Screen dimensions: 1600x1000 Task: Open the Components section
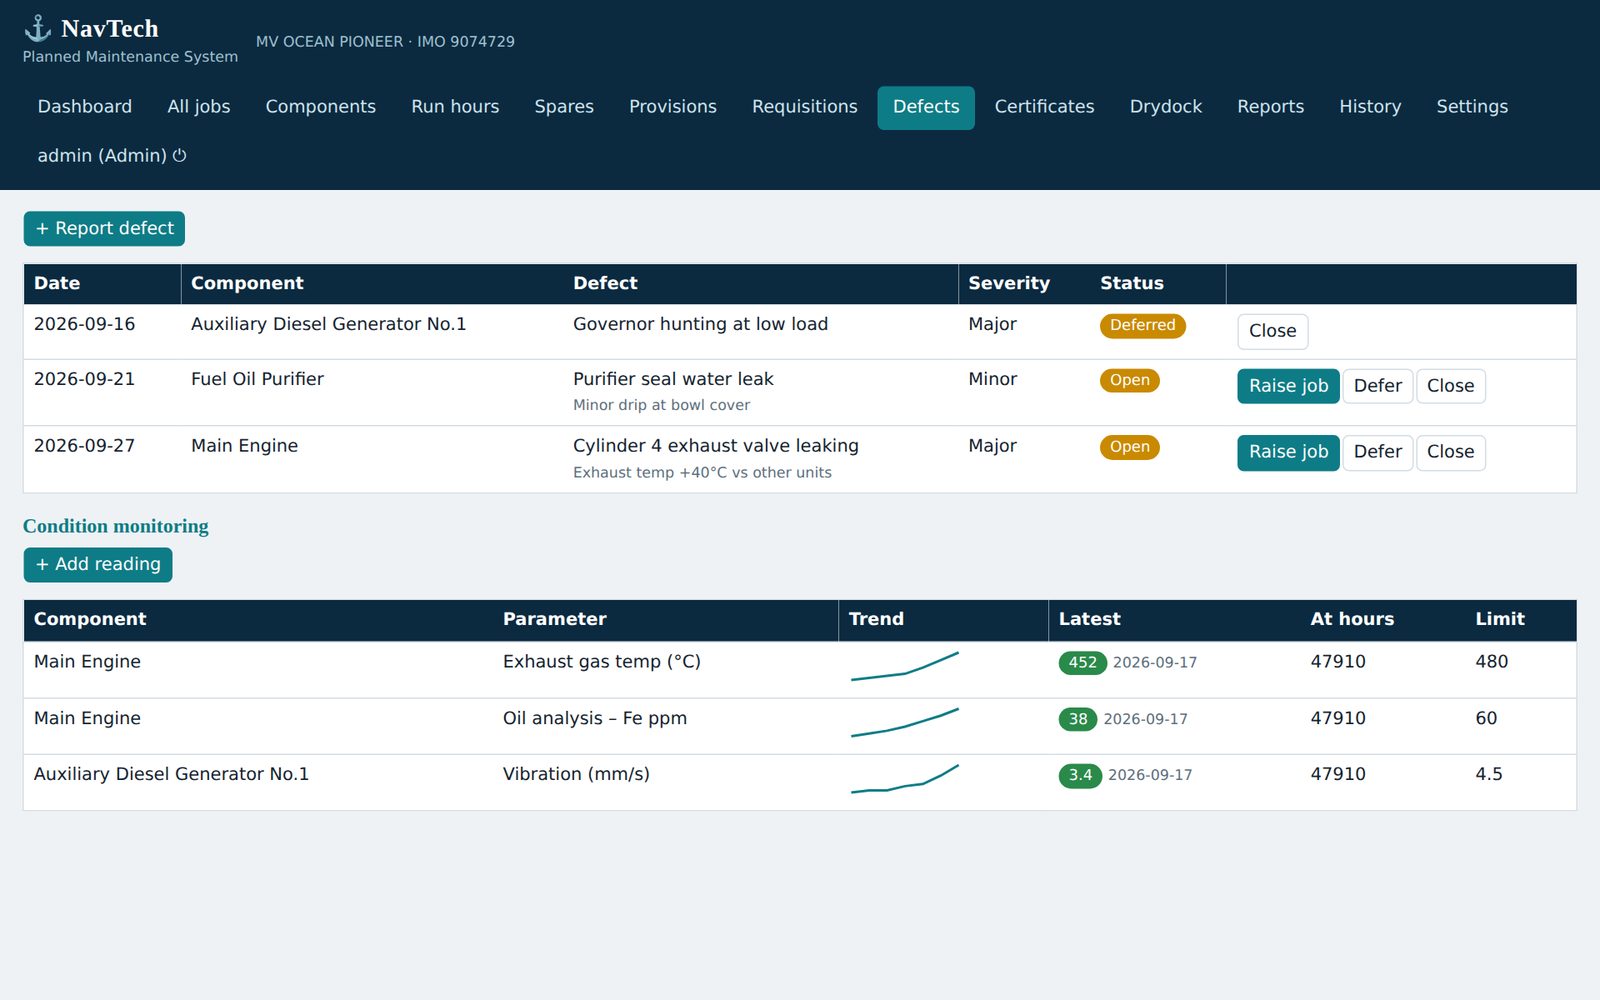(x=321, y=107)
